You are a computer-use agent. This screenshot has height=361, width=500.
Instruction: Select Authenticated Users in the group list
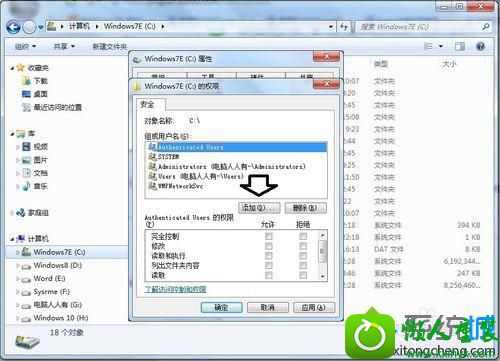(x=236, y=147)
